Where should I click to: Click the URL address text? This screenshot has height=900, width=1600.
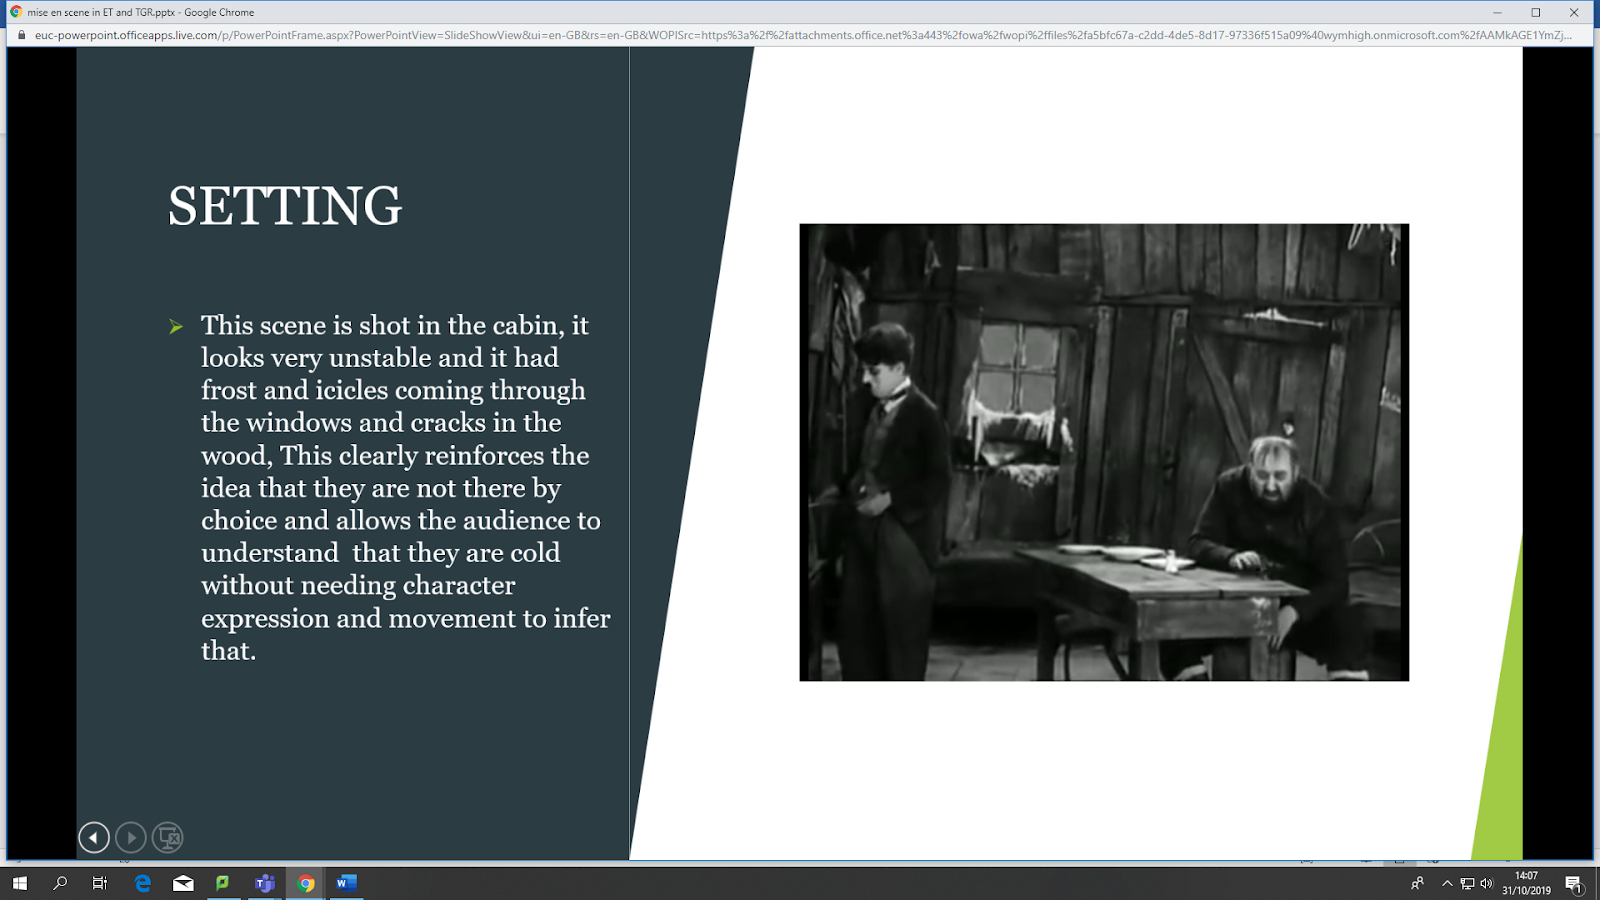click(x=803, y=35)
